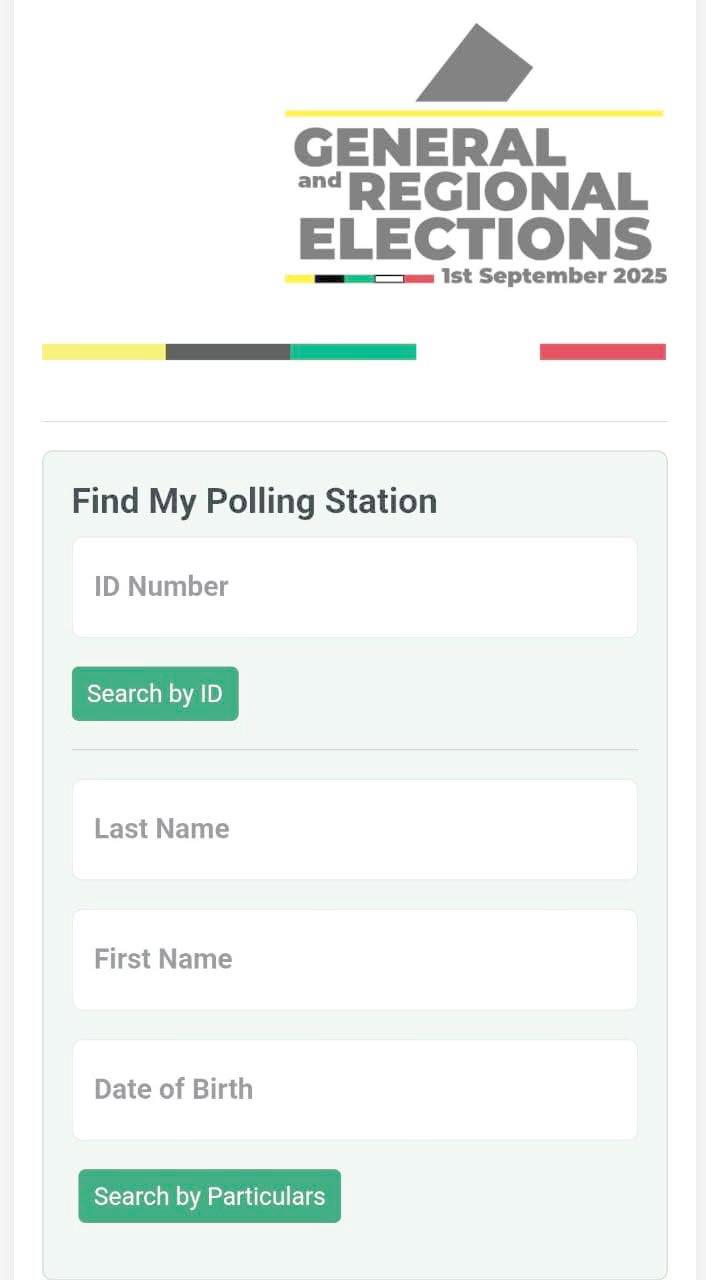
Task: Click the red segment of the color bar
Action: [x=603, y=352]
